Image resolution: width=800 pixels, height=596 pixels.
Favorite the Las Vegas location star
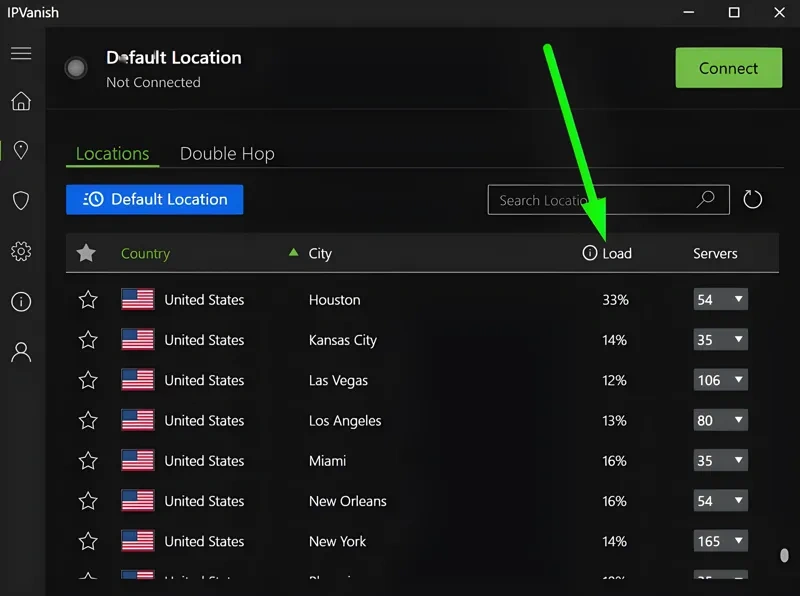click(x=88, y=380)
